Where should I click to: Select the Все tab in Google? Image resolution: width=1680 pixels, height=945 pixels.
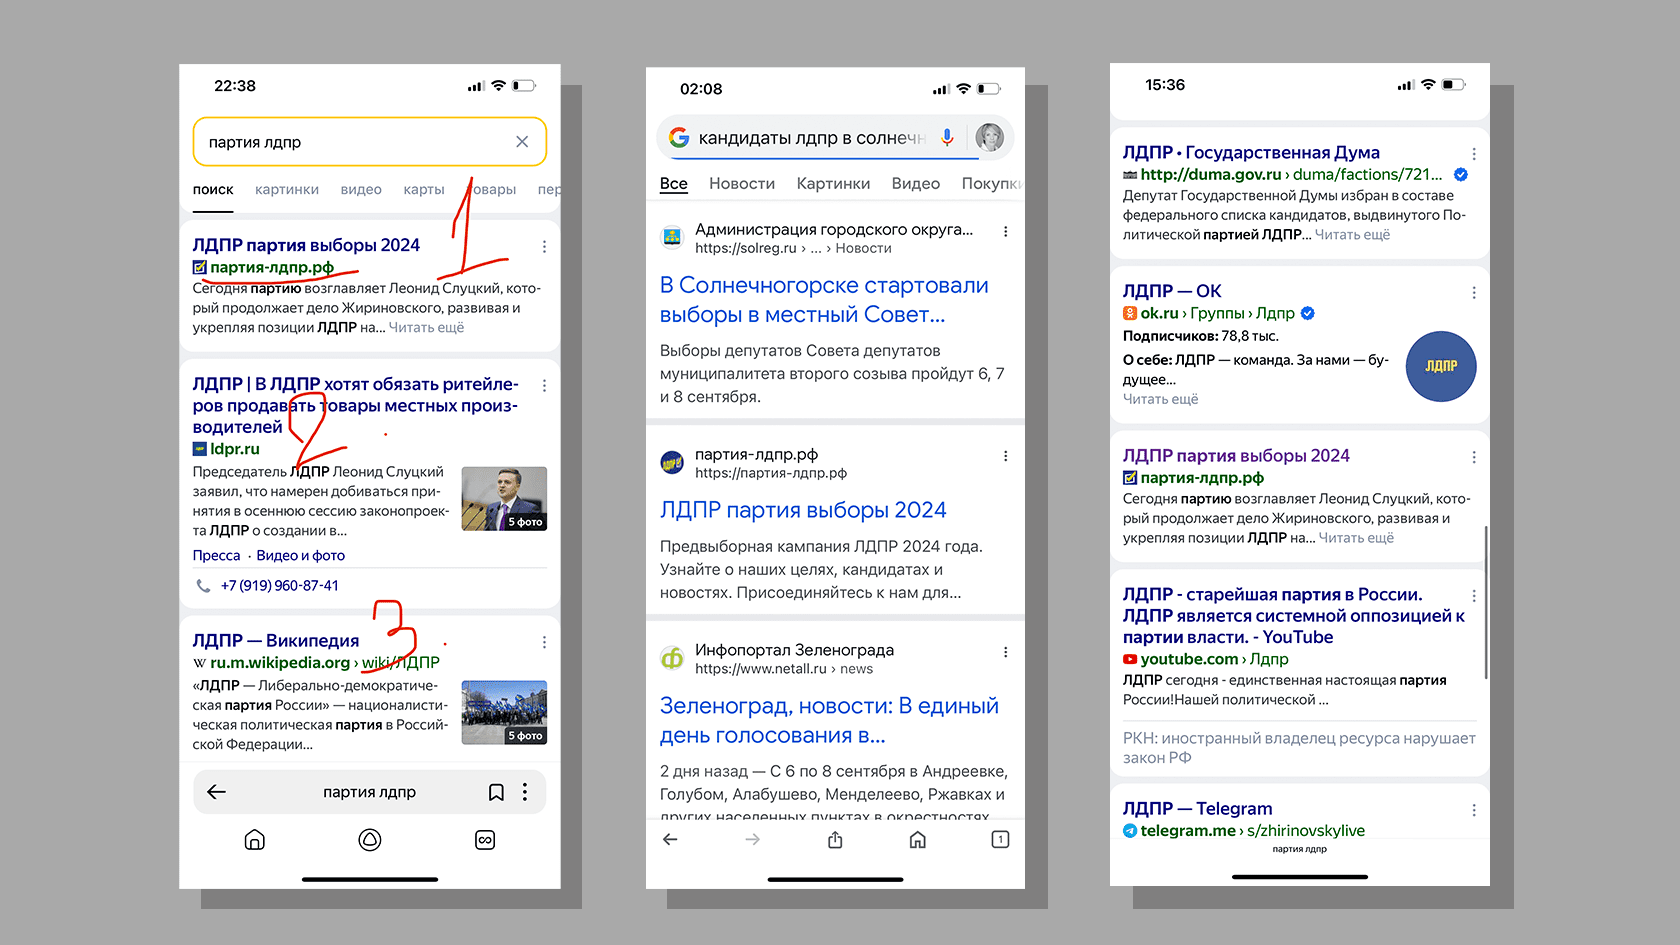(x=674, y=184)
